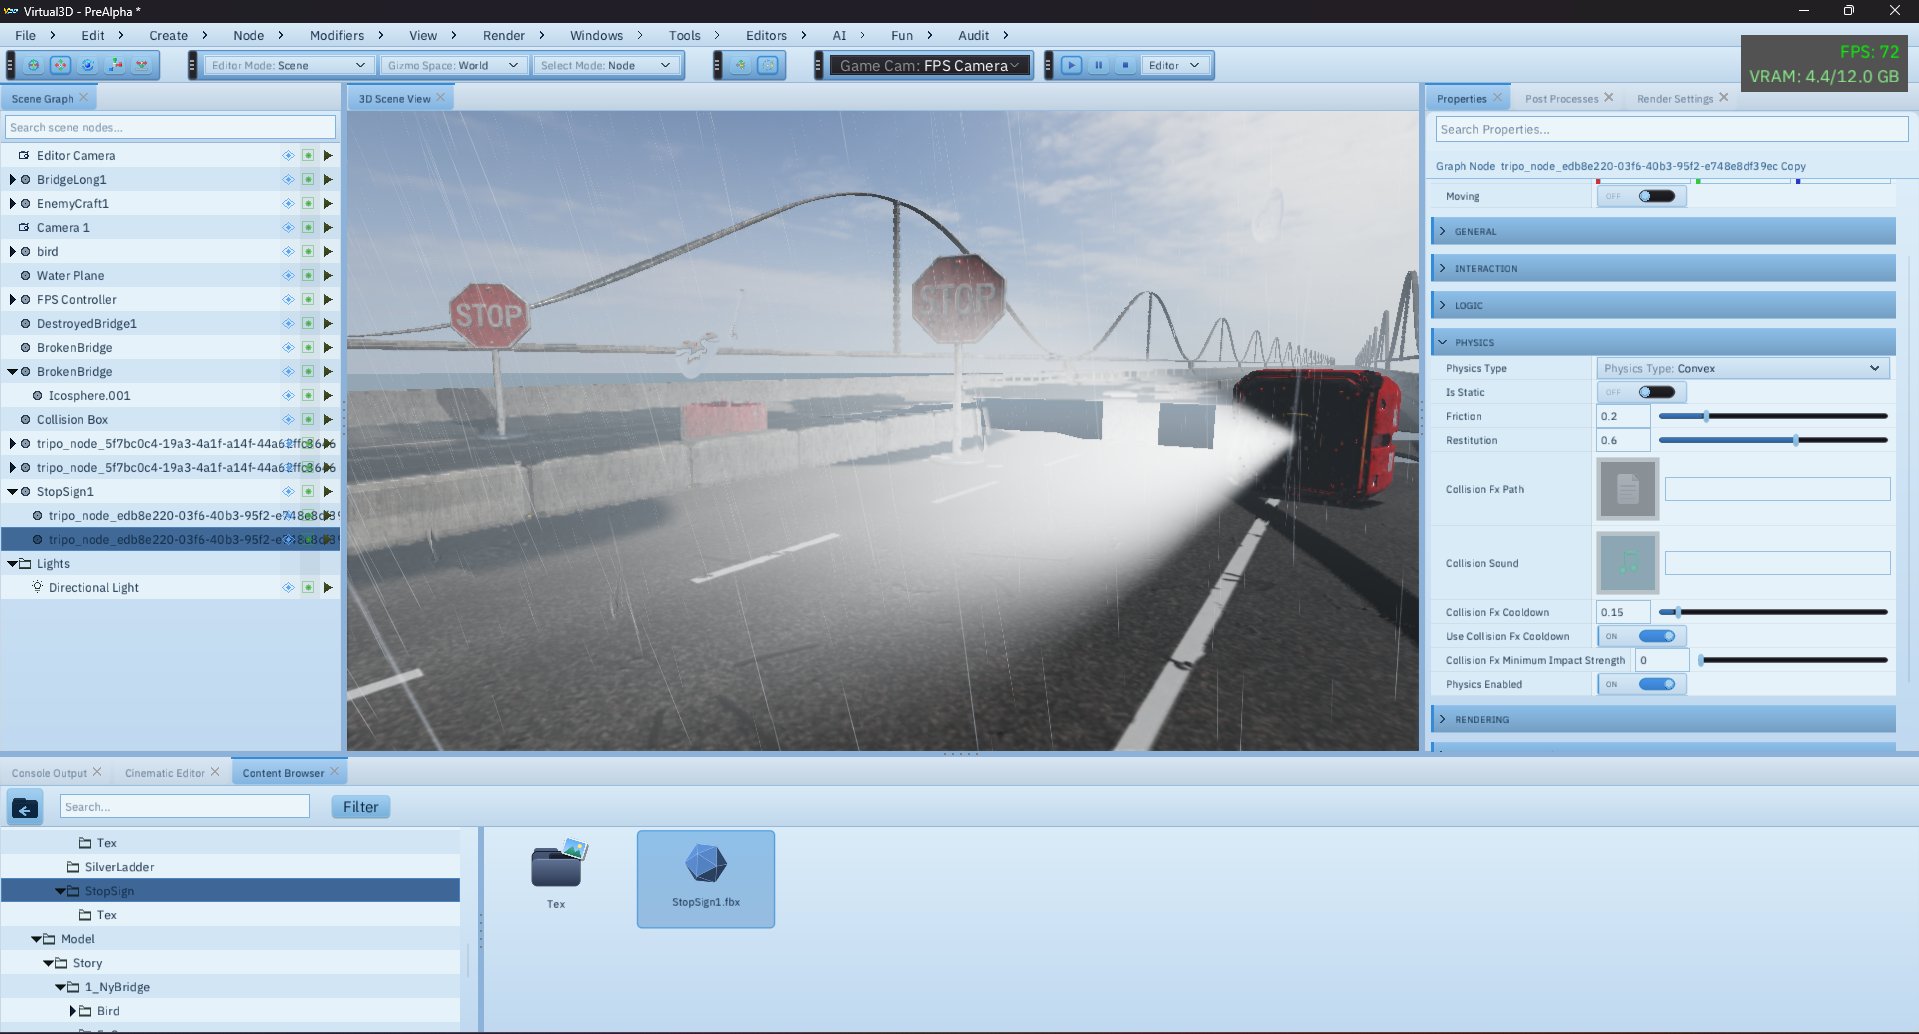Select the StopSign1.fbx thumbnail
The height and width of the screenshot is (1034, 1919).
(x=706, y=878)
